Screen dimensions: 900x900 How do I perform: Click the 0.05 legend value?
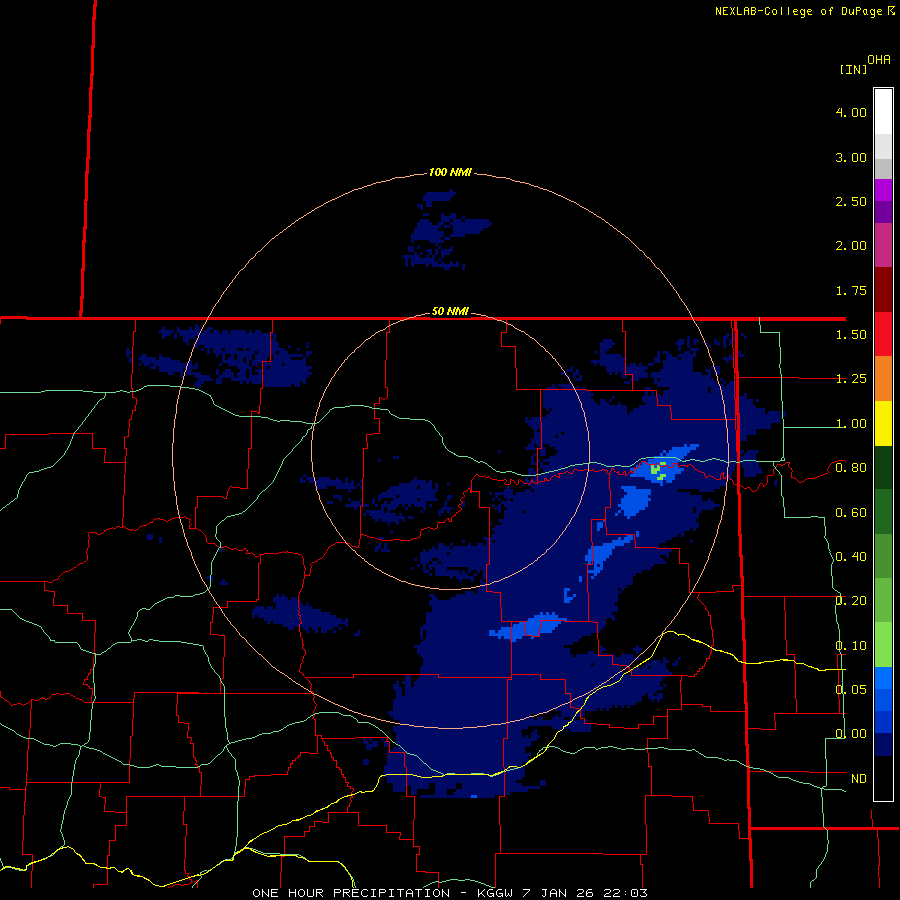point(851,689)
